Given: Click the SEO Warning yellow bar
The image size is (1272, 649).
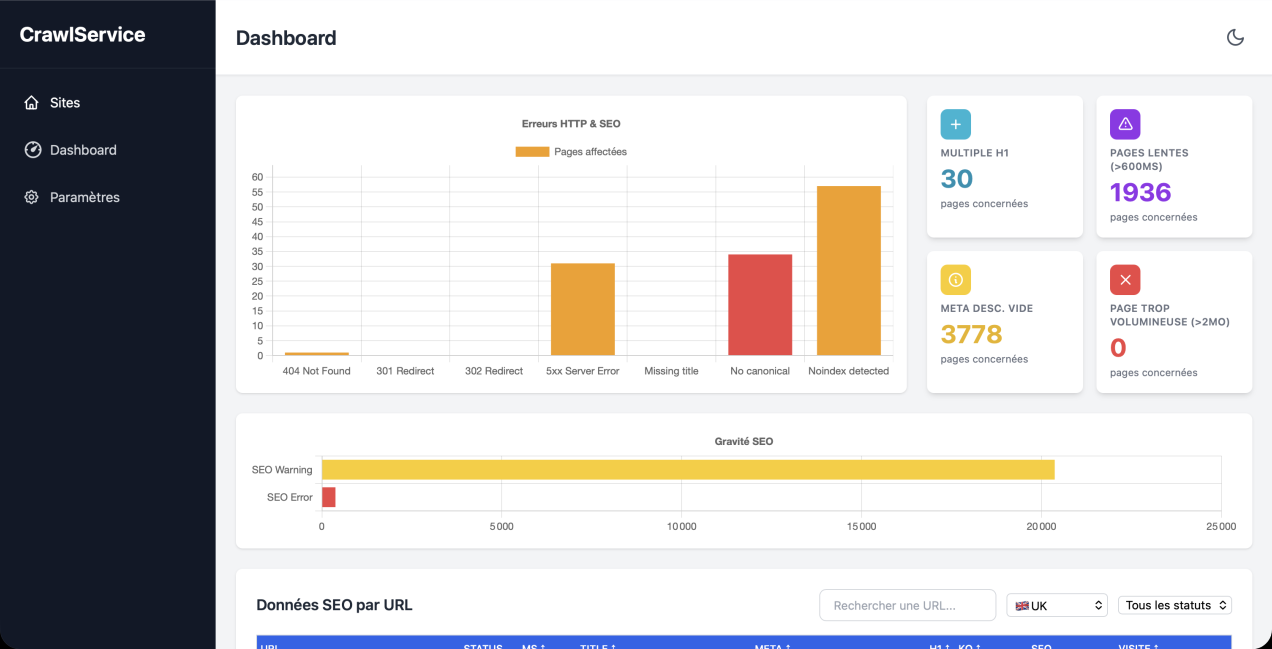Looking at the screenshot, I should coord(687,470).
